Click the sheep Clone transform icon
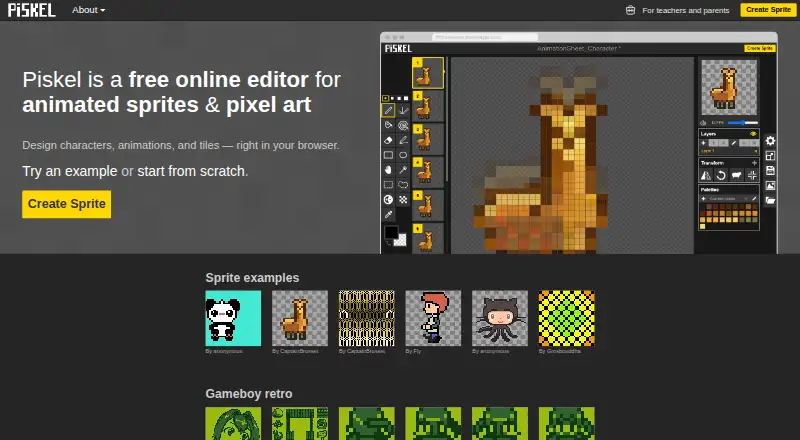Screen dimensions: 800x440 click(x=736, y=175)
